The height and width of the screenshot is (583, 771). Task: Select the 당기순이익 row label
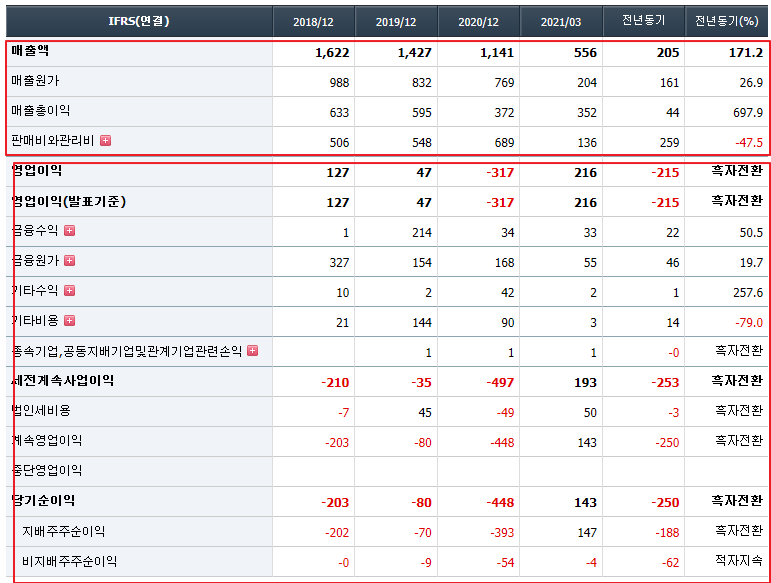tap(43, 501)
